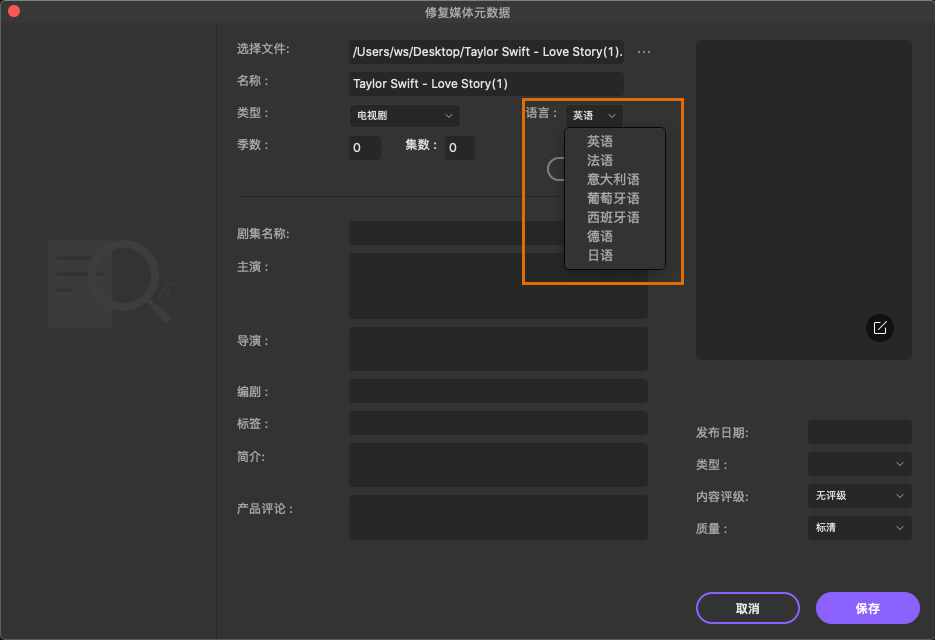Click the magnifier placeholder graphic
This screenshot has width=935, height=640.
[x=109, y=283]
